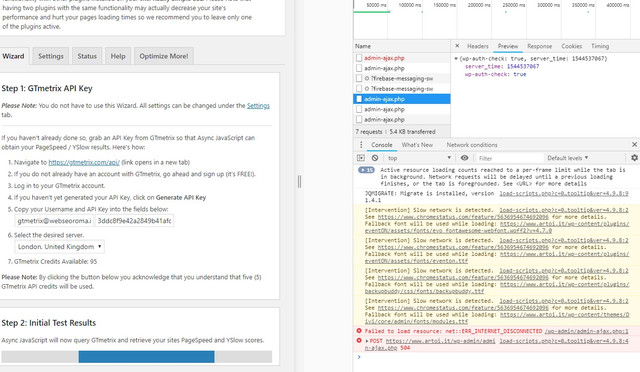Click the GTmetrix username email field

(54, 221)
